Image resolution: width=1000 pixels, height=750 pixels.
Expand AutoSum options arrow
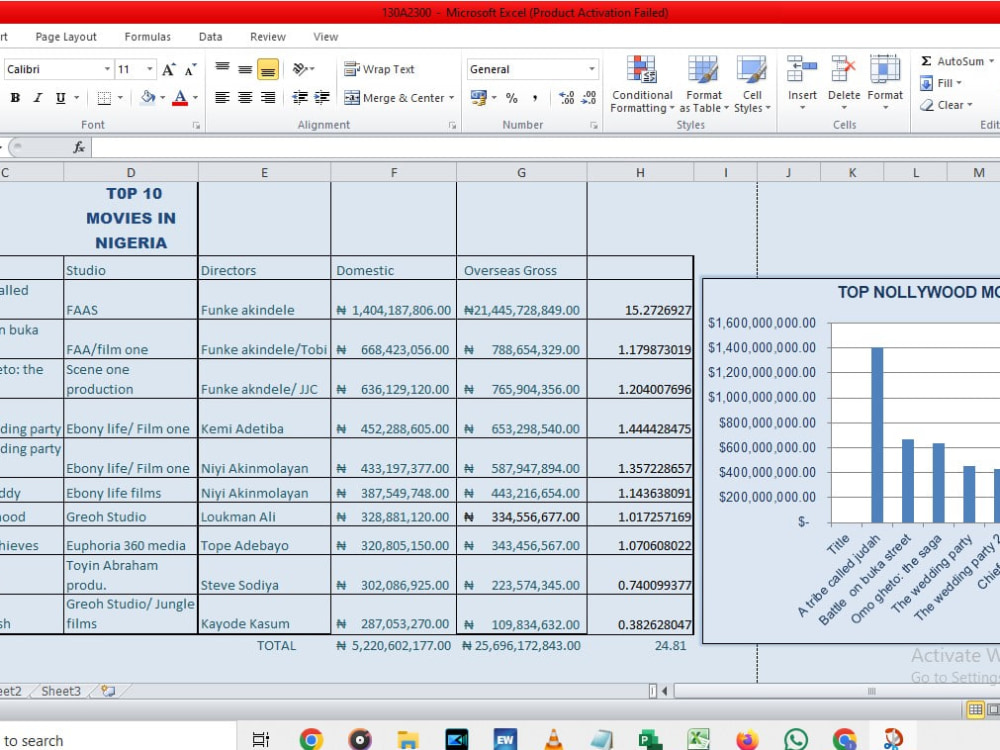click(991, 61)
